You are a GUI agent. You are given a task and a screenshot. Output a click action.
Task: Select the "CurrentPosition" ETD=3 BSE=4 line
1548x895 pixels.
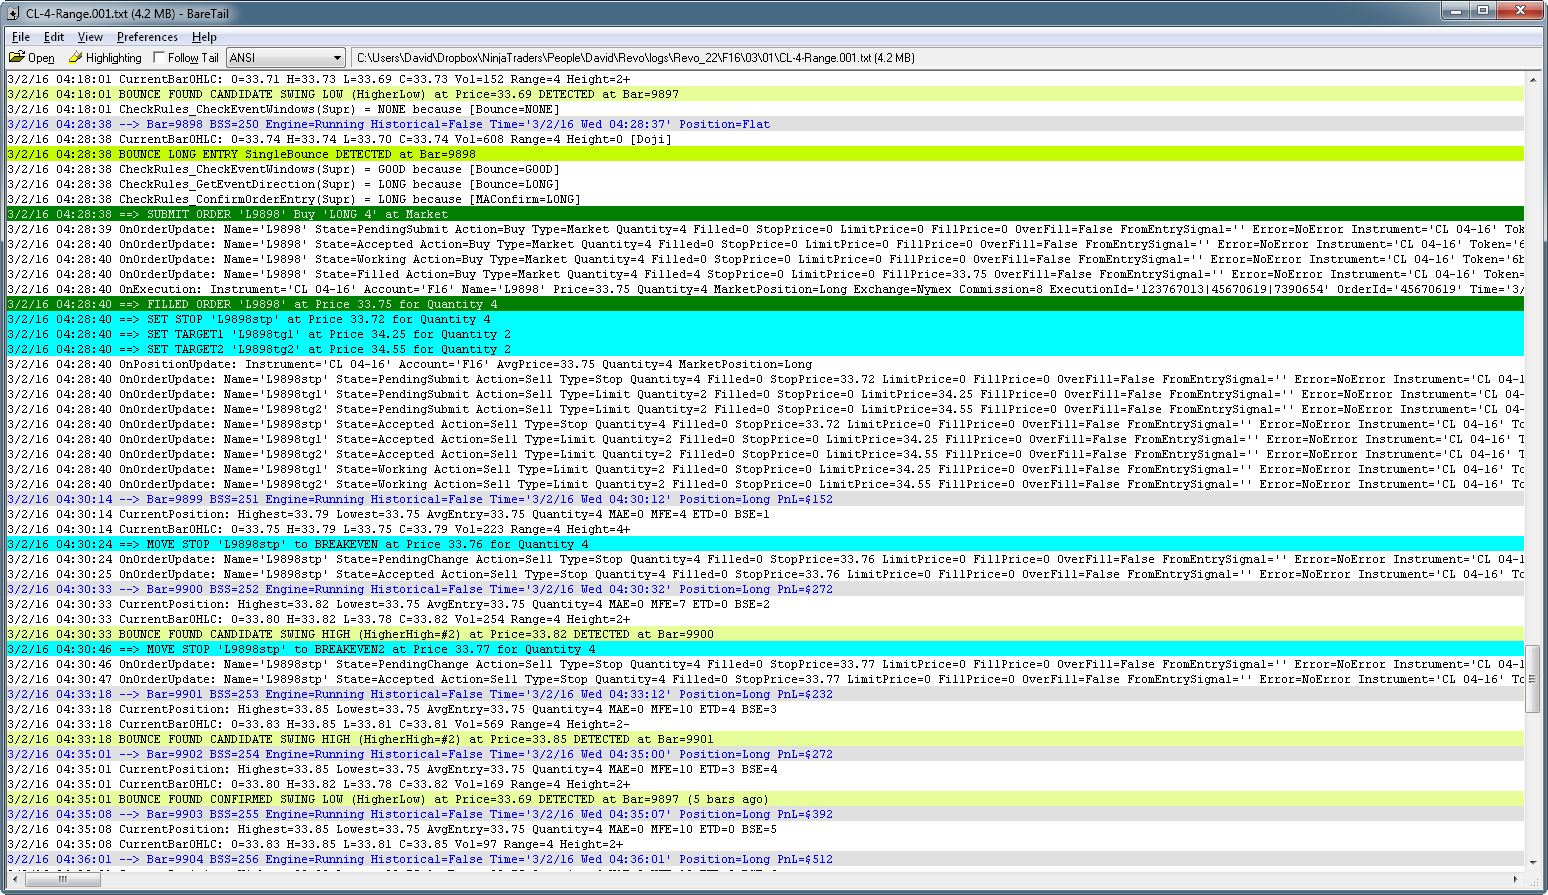coord(765,769)
